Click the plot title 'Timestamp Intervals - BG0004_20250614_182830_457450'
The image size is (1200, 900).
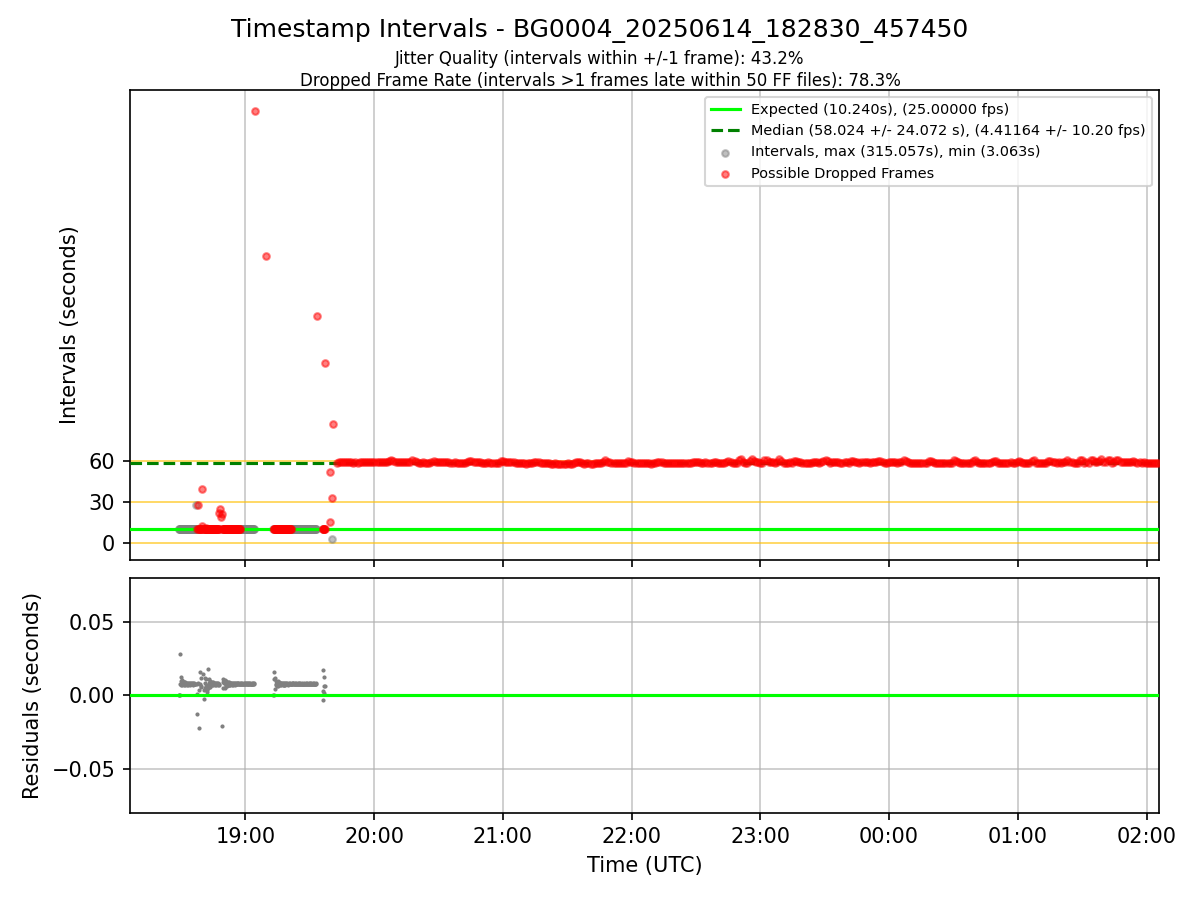599,29
